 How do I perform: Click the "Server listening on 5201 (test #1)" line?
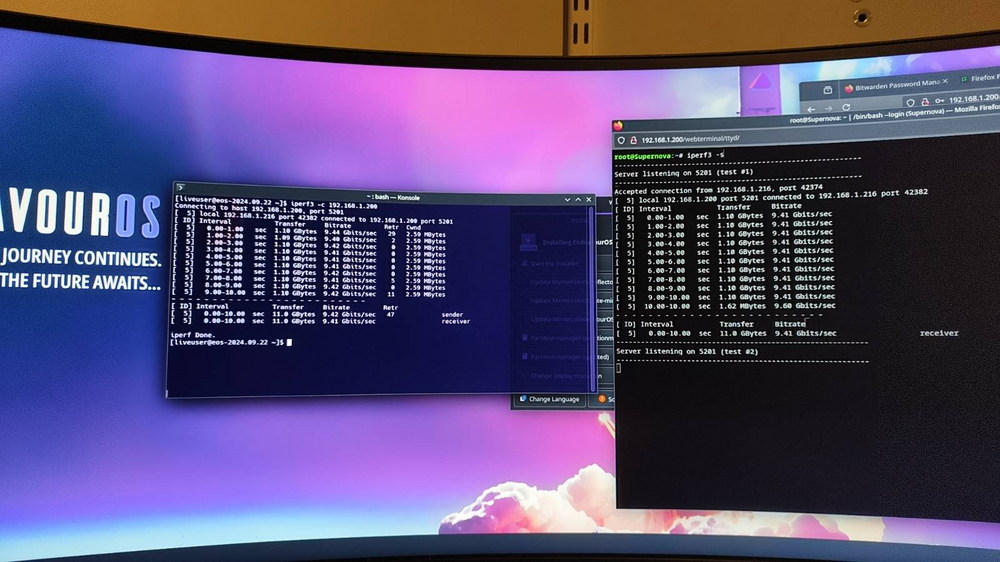(684, 173)
